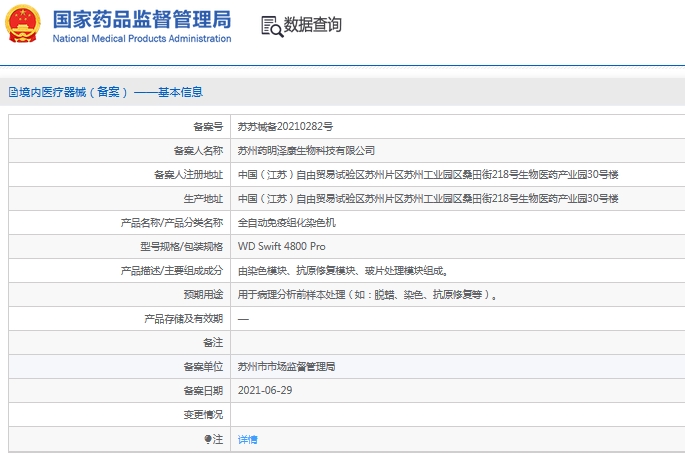Image resolution: width=685 pixels, height=457 pixels.
Task: Click the 备案号 row label
Action: pos(208,127)
